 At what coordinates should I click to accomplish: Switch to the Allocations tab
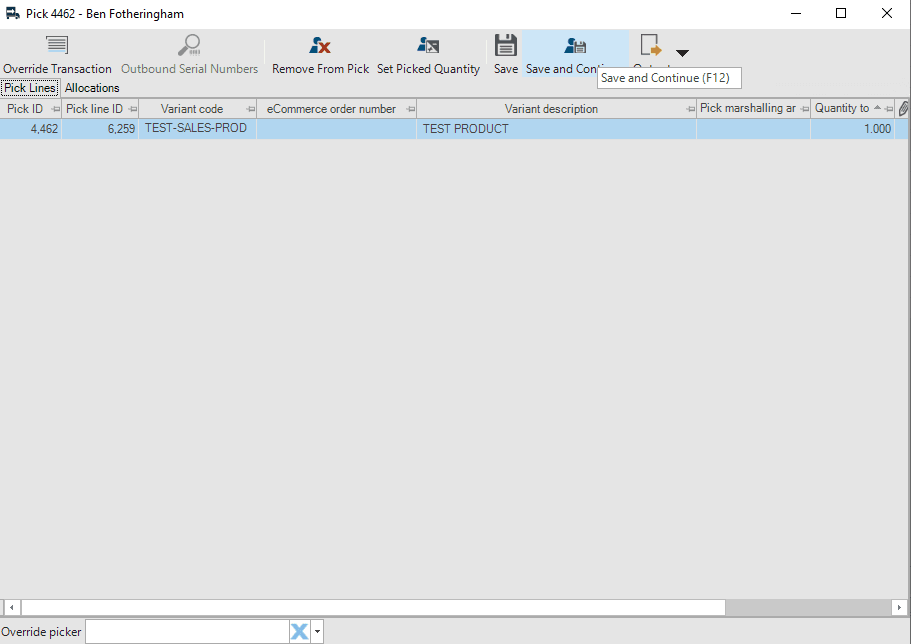pyautogui.click(x=92, y=88)
